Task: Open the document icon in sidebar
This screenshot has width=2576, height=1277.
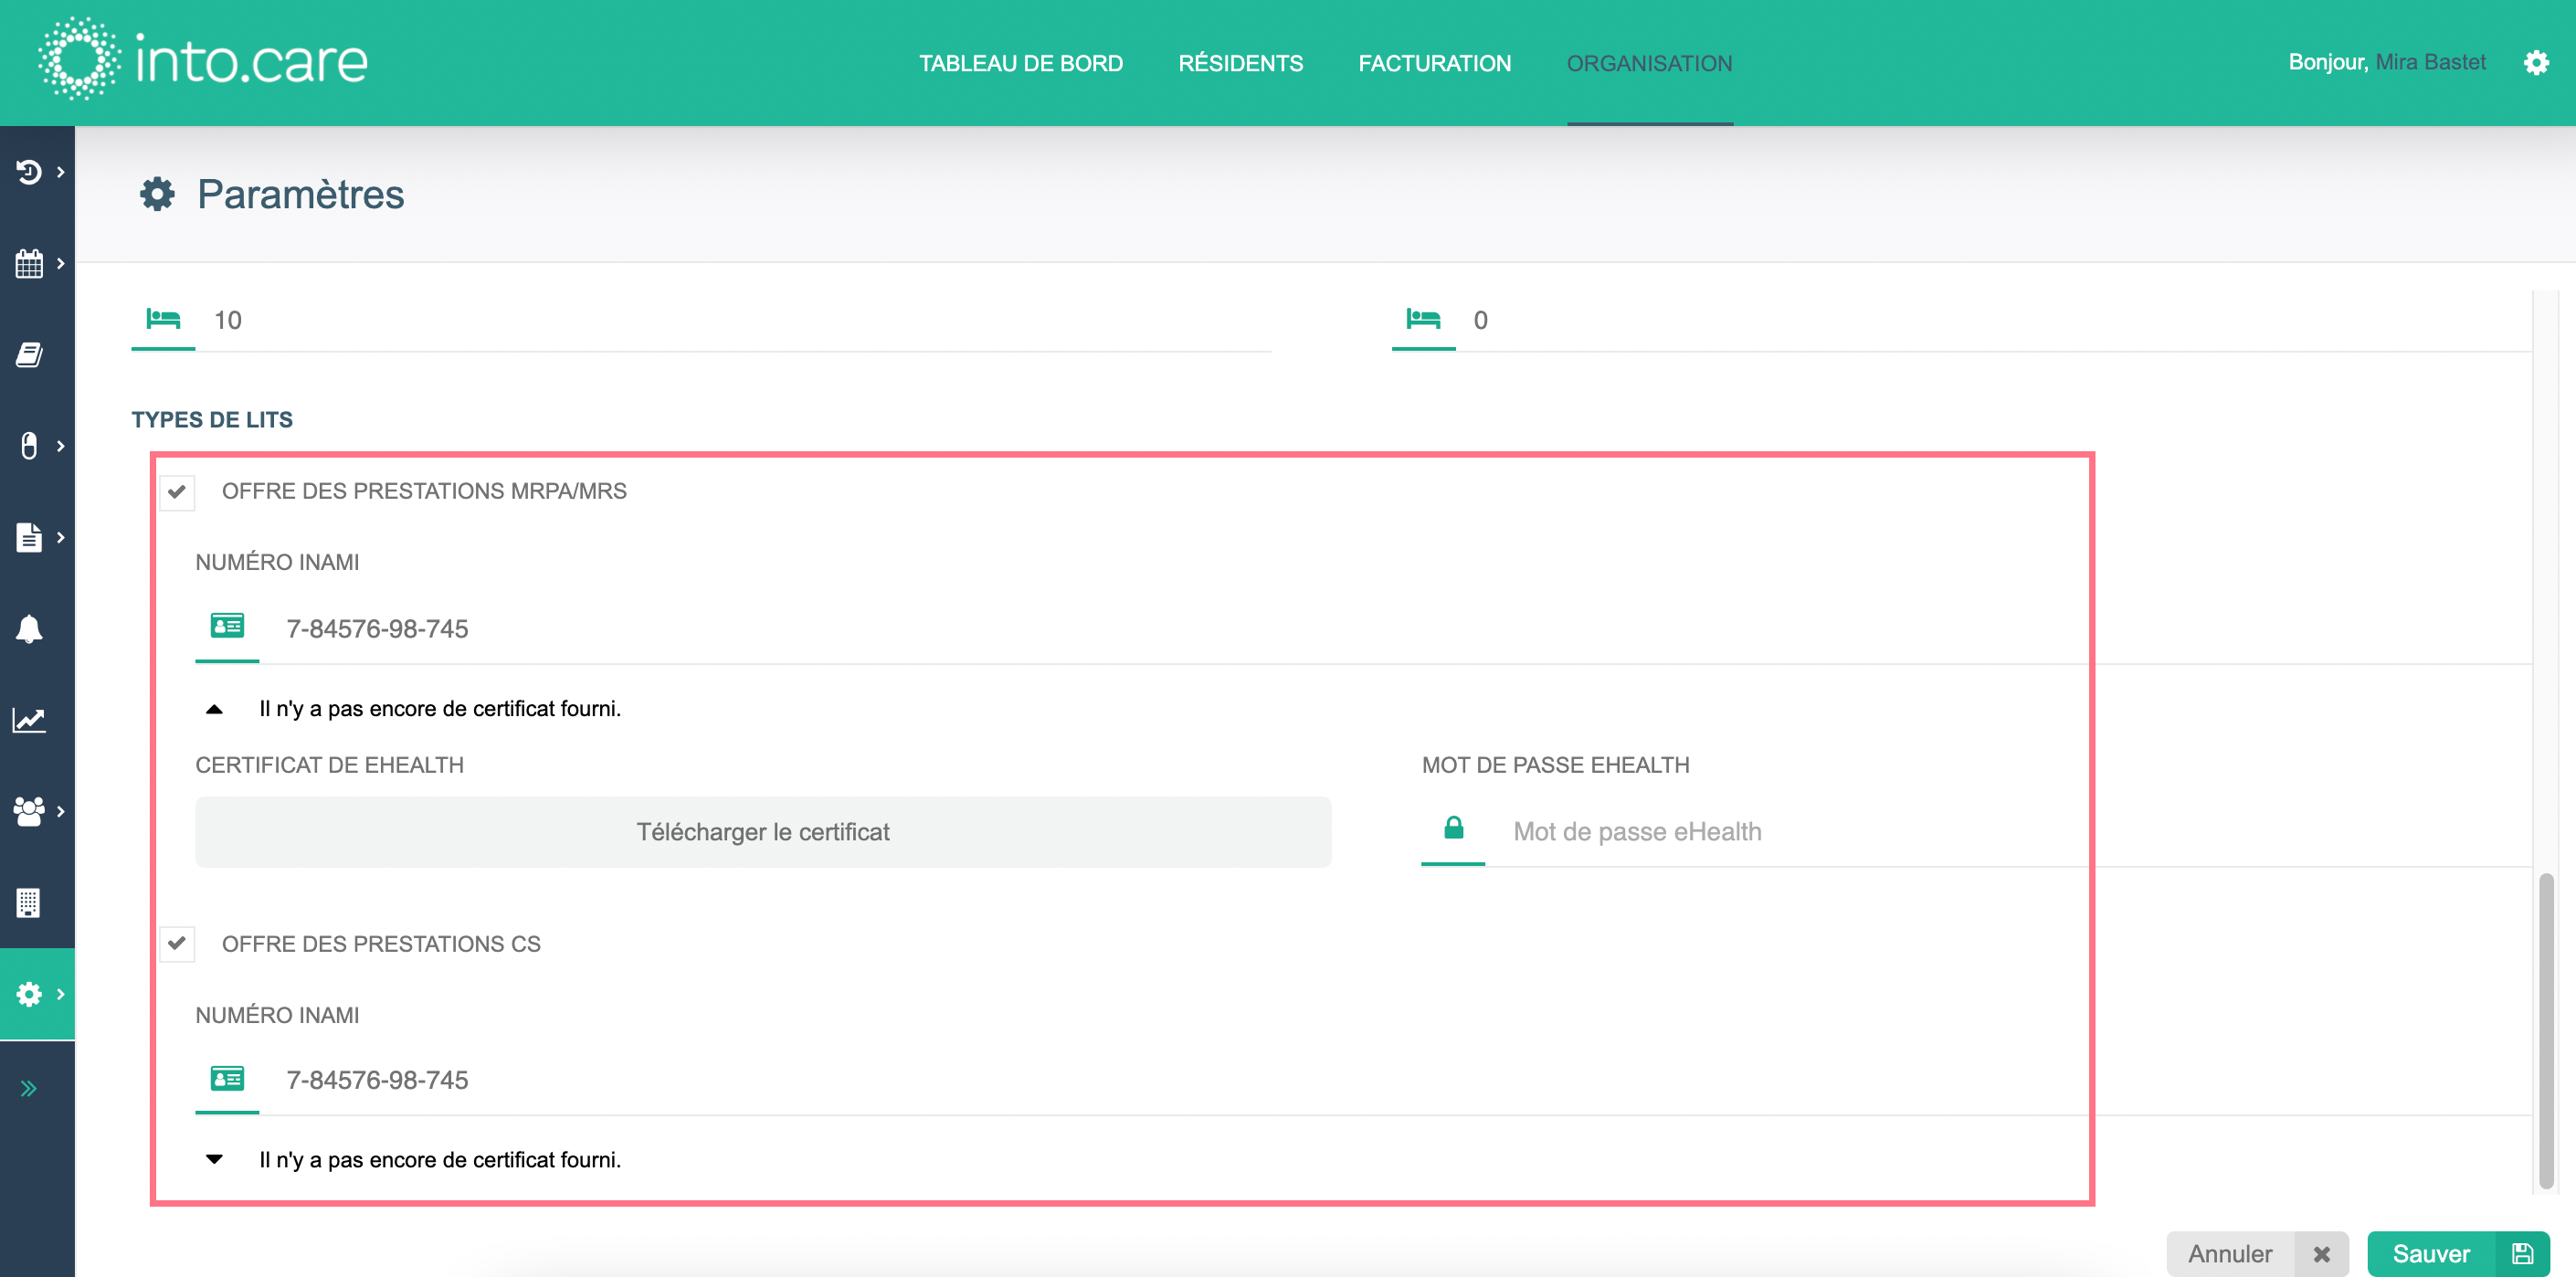Action: coord(29,537)
